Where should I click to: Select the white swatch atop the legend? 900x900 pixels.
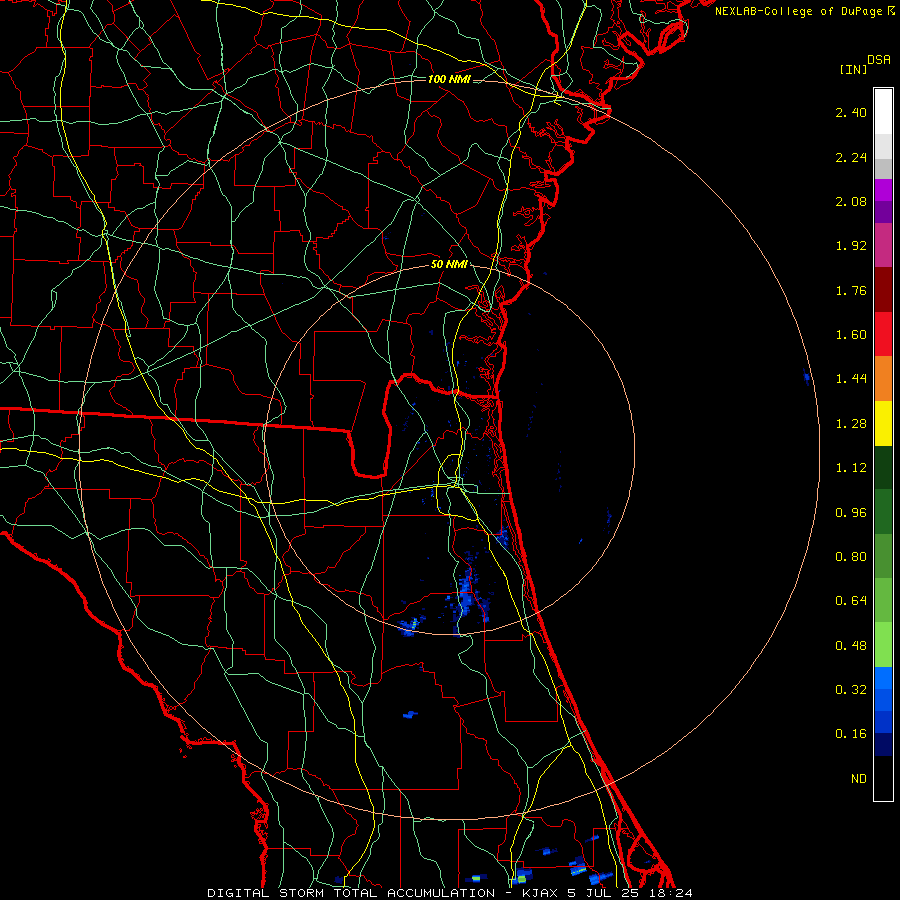pos(883,111)
